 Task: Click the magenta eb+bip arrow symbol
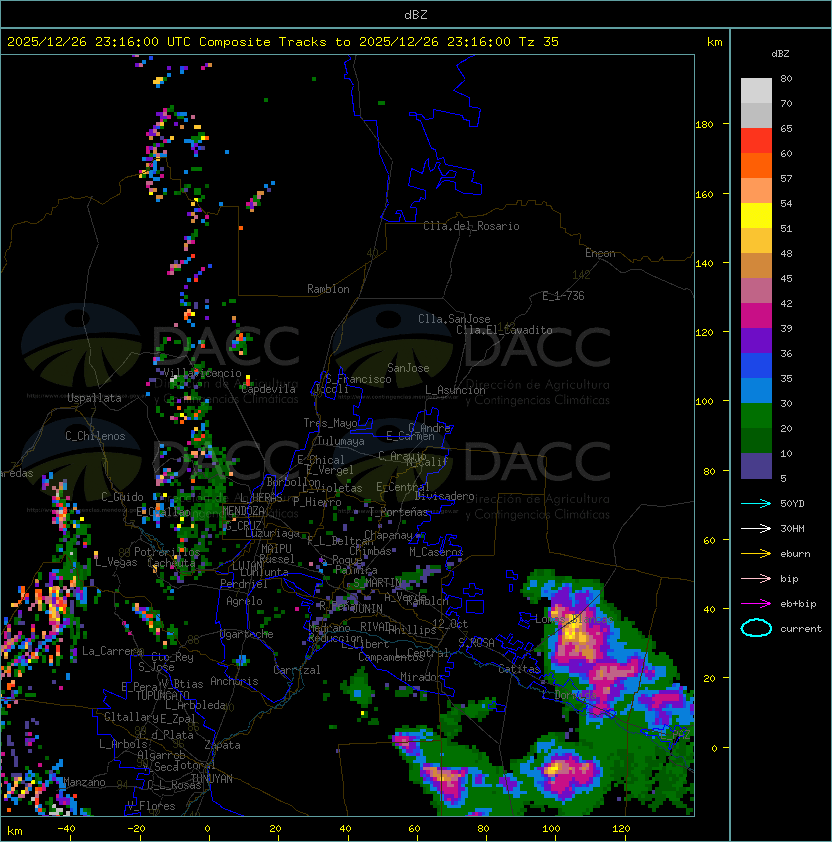tap(756, 604)
